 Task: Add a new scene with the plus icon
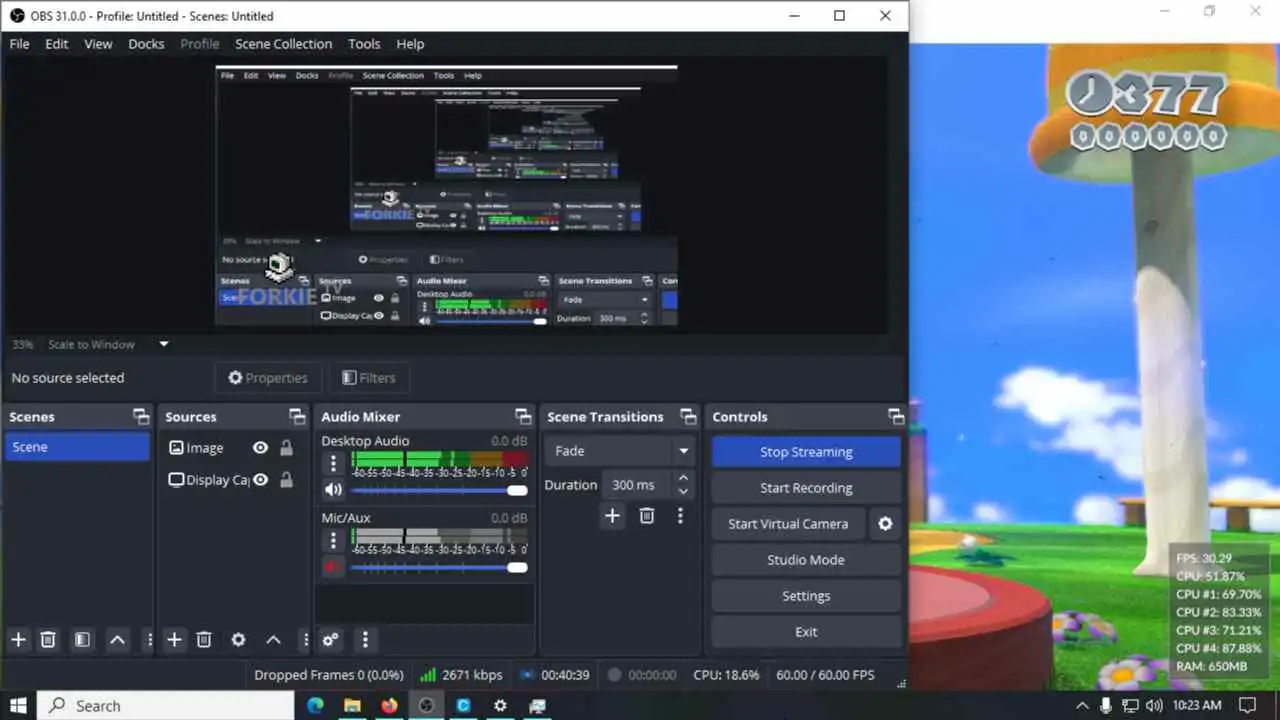(17, 640)
